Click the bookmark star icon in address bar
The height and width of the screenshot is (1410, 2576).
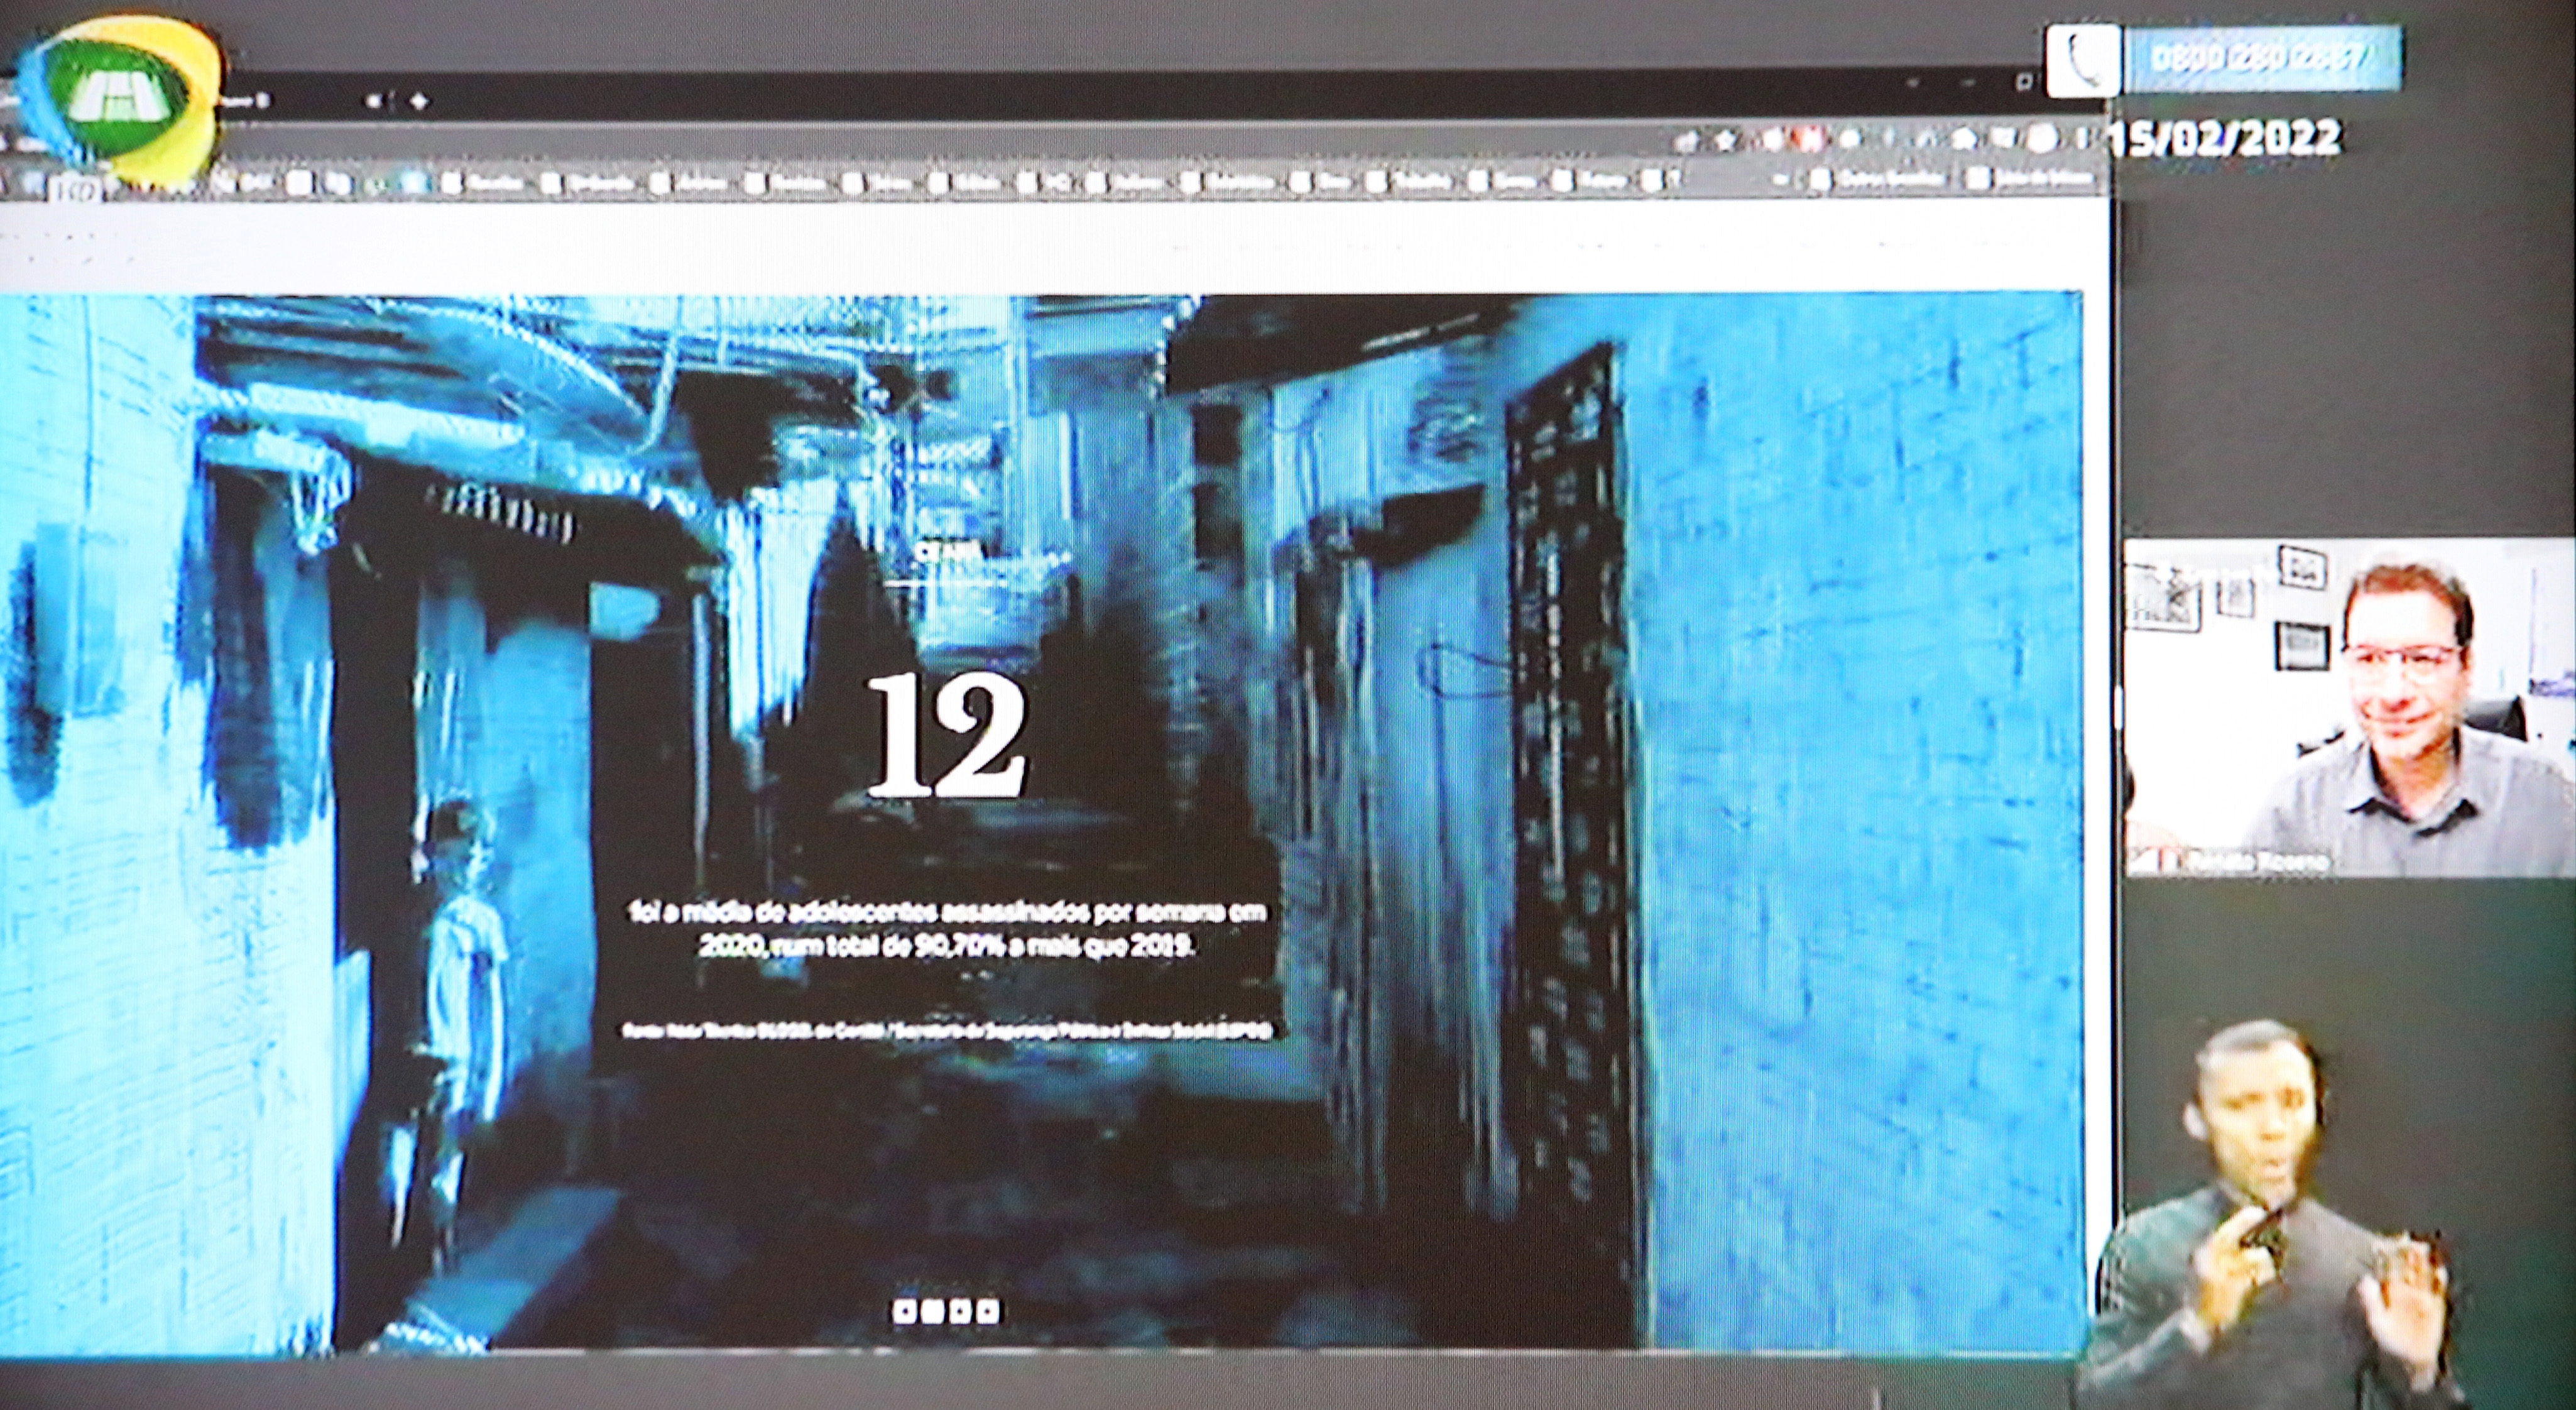[x=1726, y=141]
